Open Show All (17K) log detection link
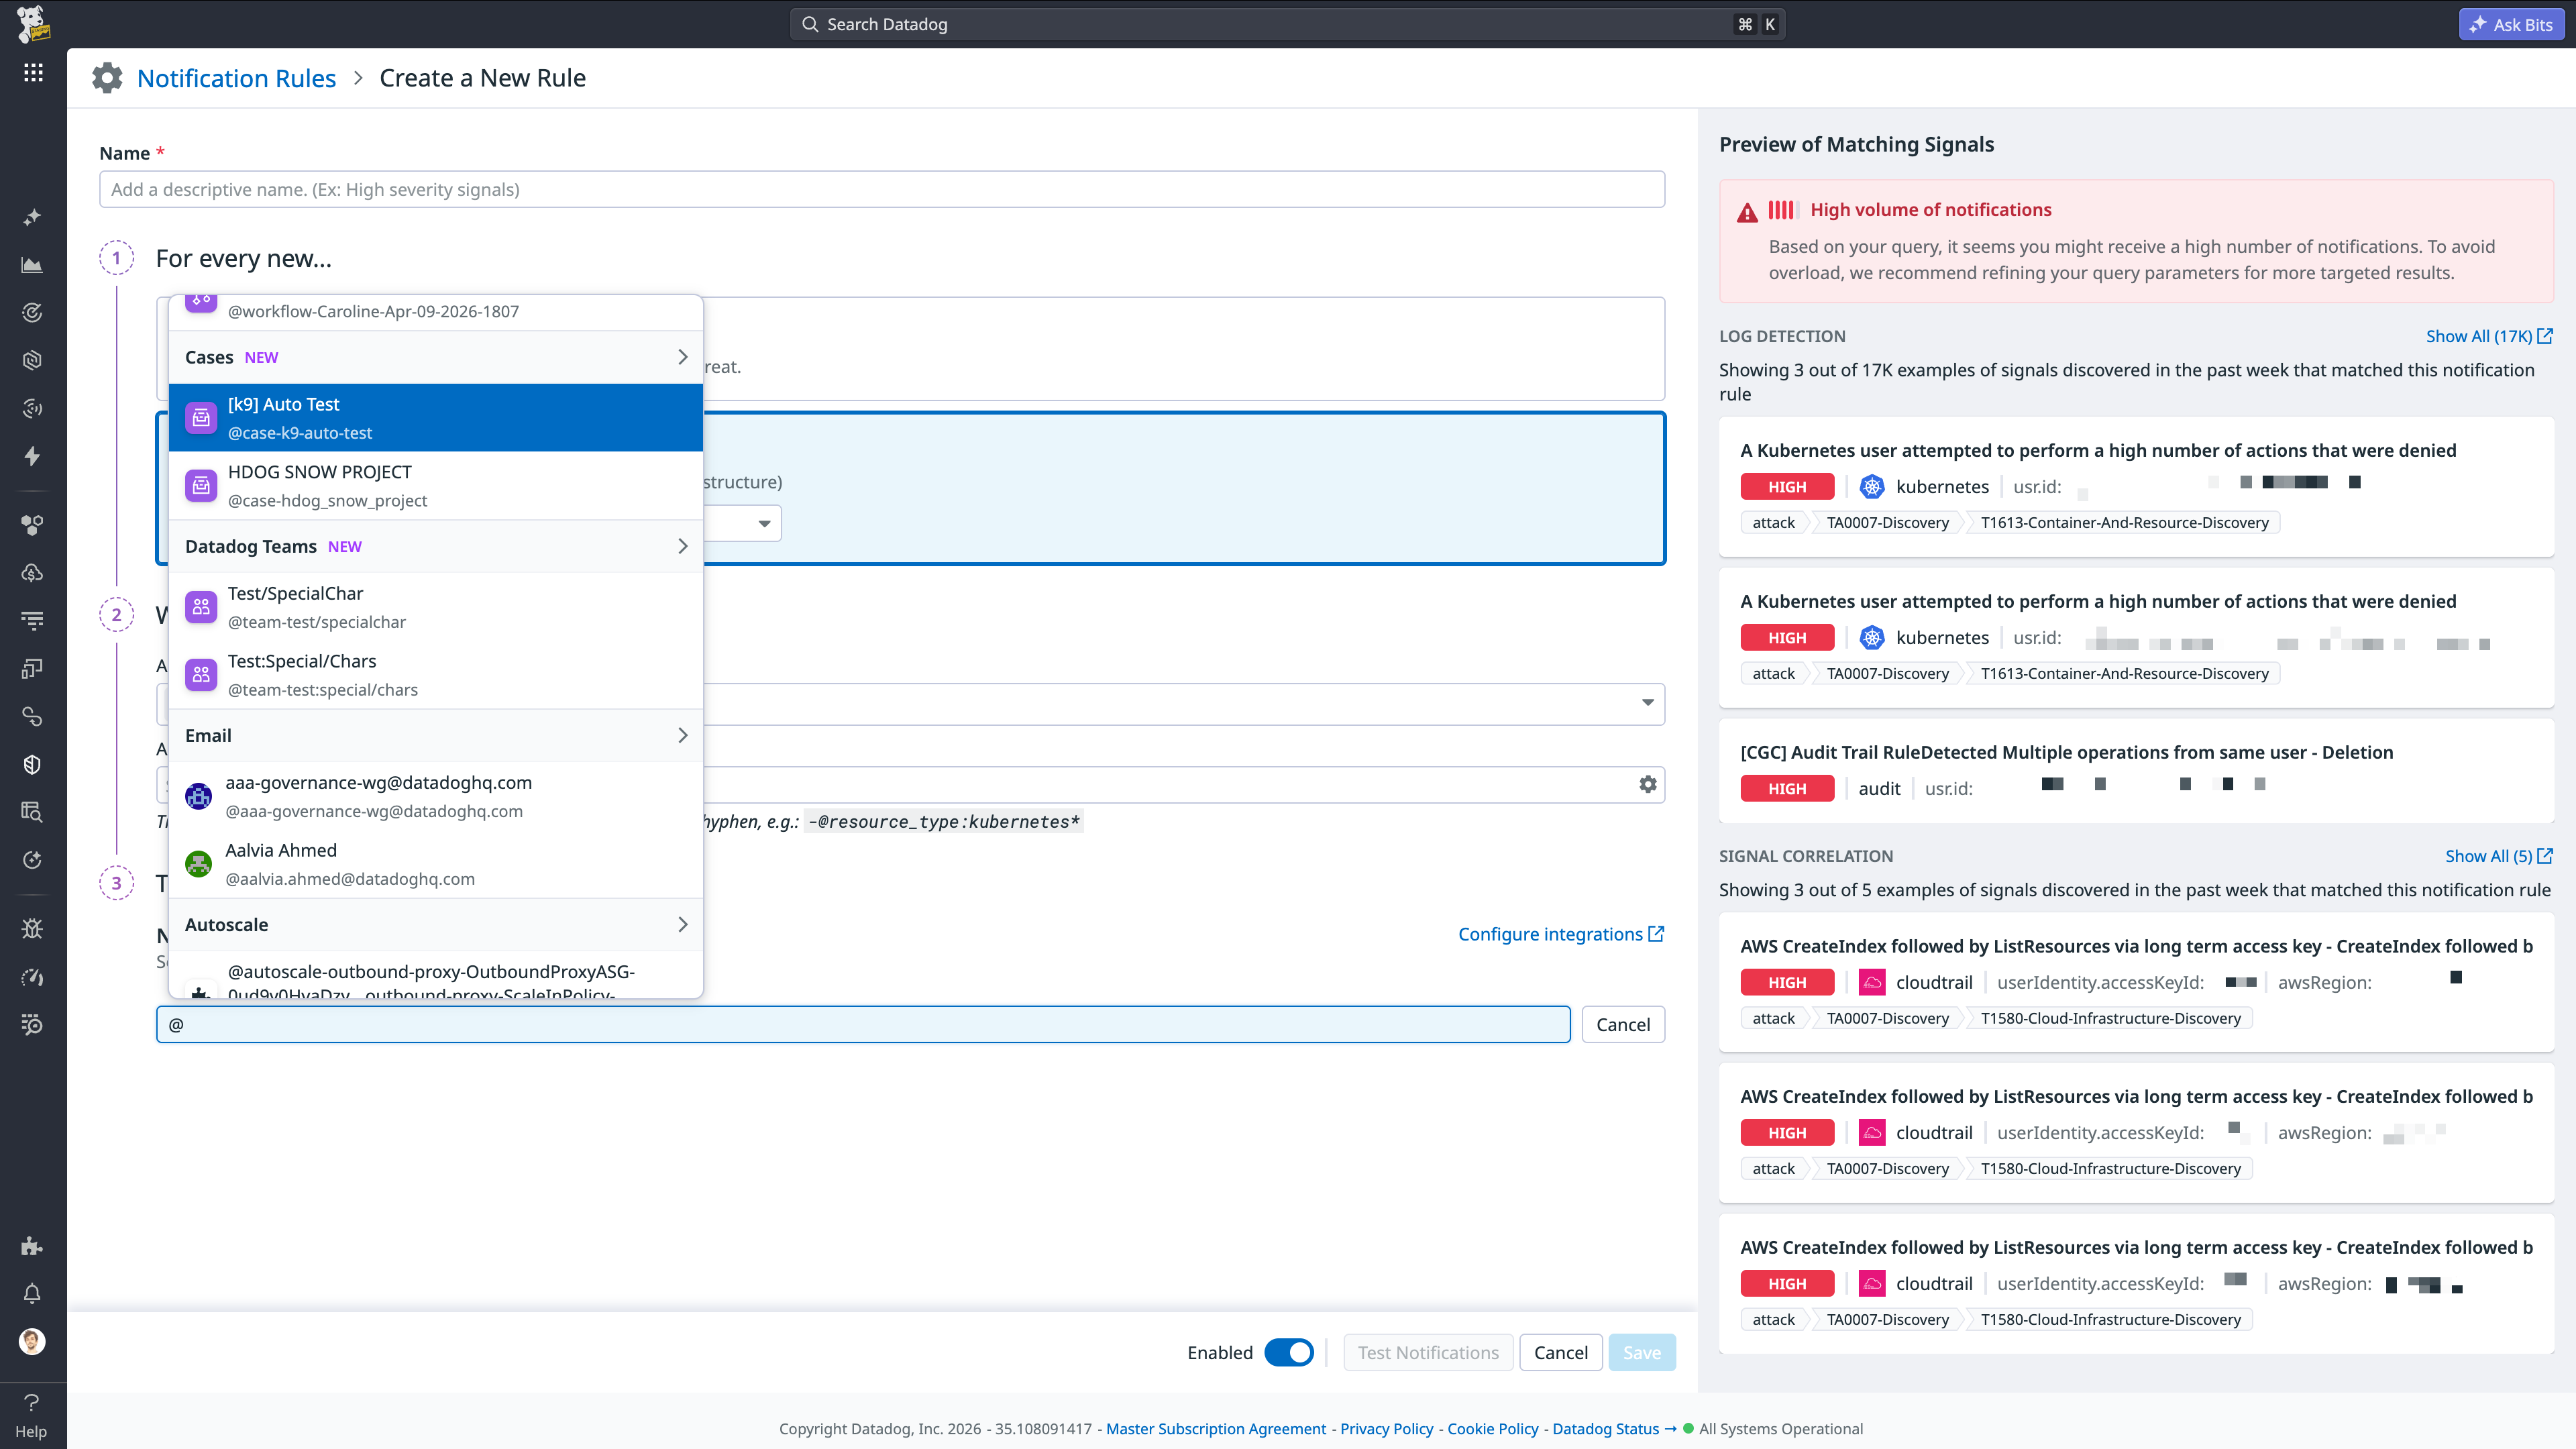 point(2489,336)
